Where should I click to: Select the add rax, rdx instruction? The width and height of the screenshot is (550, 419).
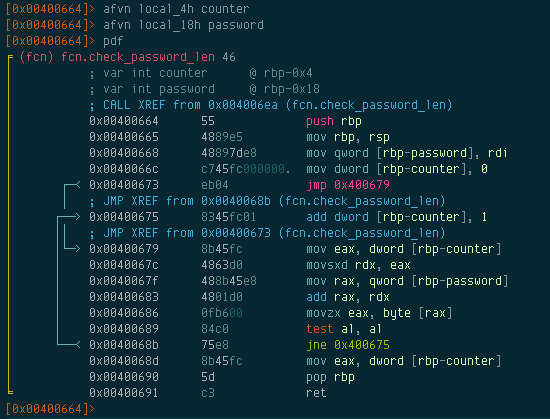pos(348,297)
